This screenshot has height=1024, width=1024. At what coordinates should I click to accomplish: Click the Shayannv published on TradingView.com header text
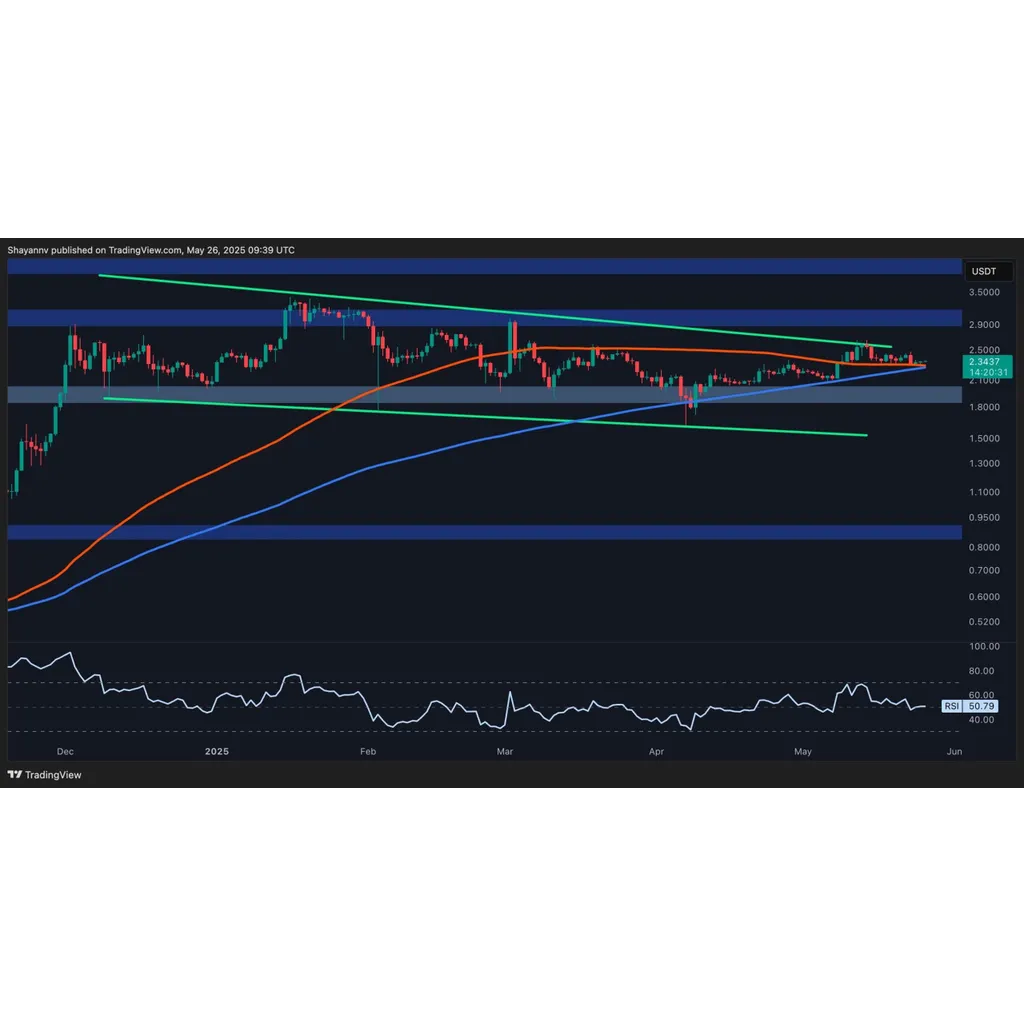[151, 250]
